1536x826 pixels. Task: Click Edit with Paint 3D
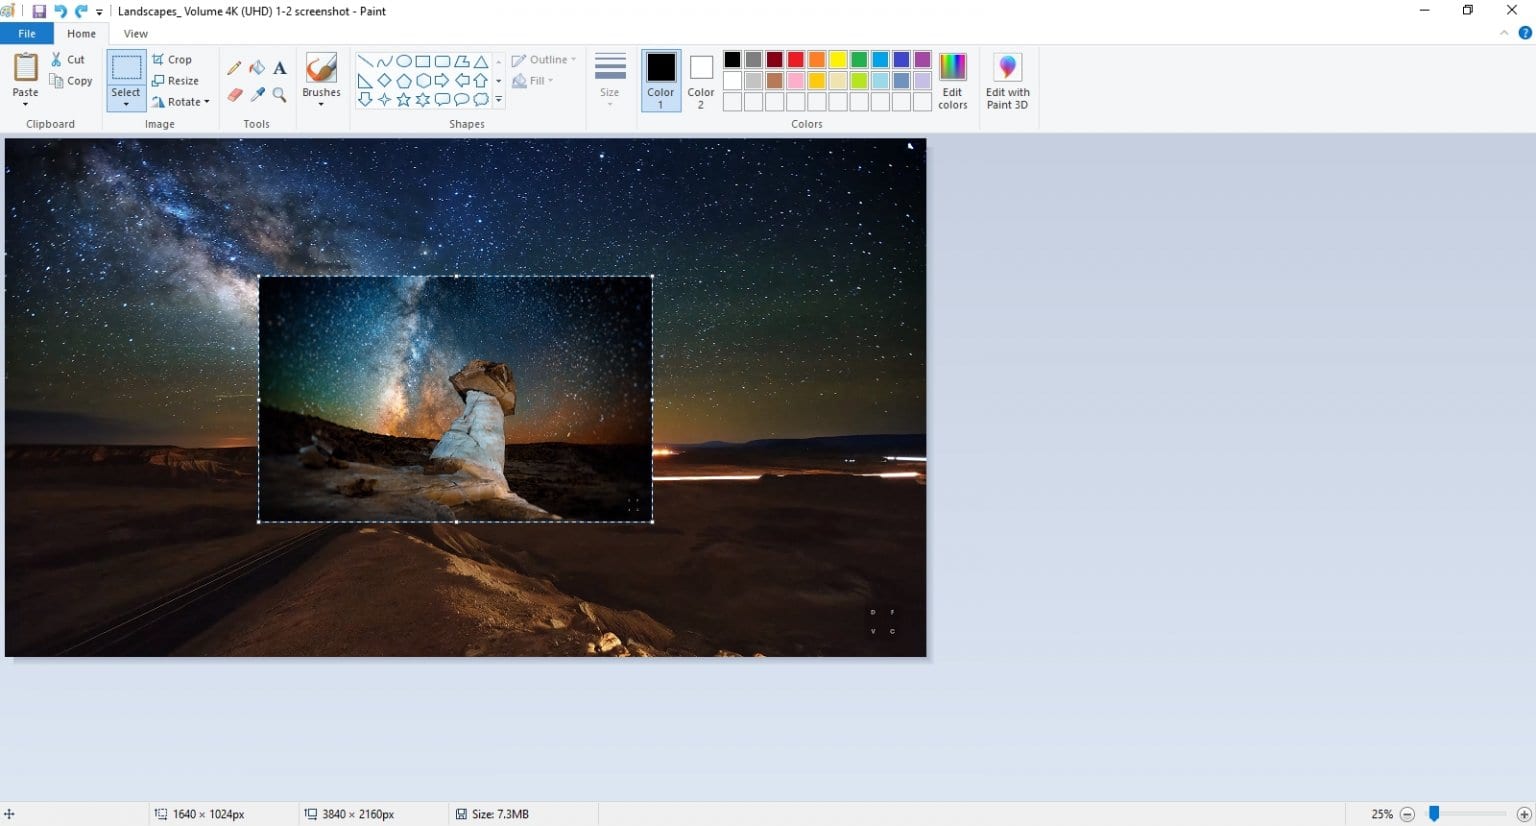tap(1007, 80)
